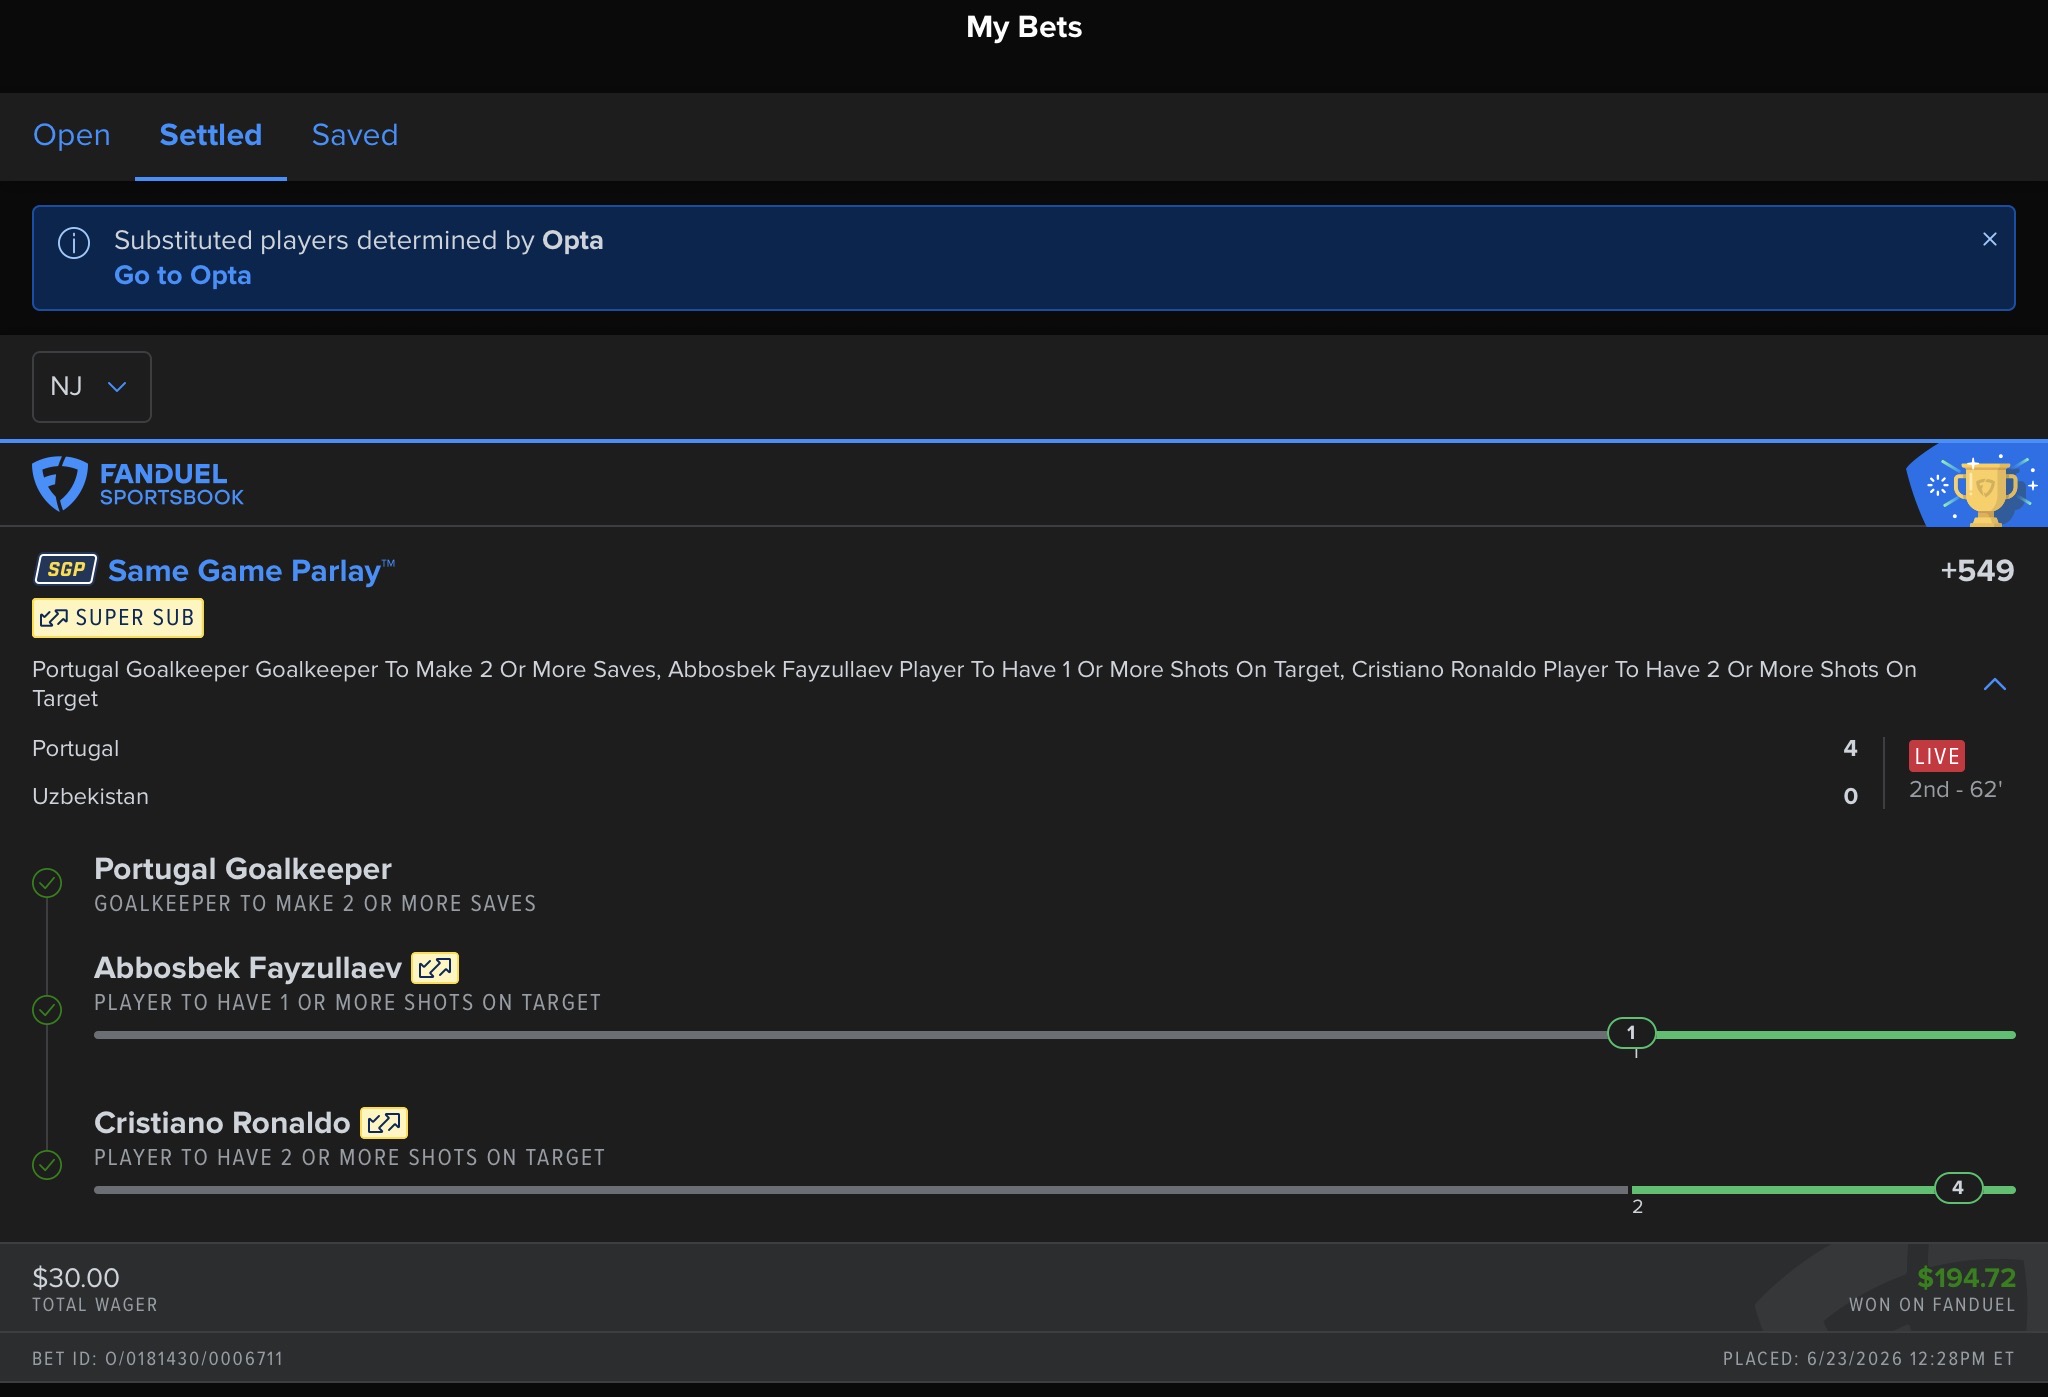Click Uzbekistan's score of 0

pyautogui.click(x=1851, y=796)
